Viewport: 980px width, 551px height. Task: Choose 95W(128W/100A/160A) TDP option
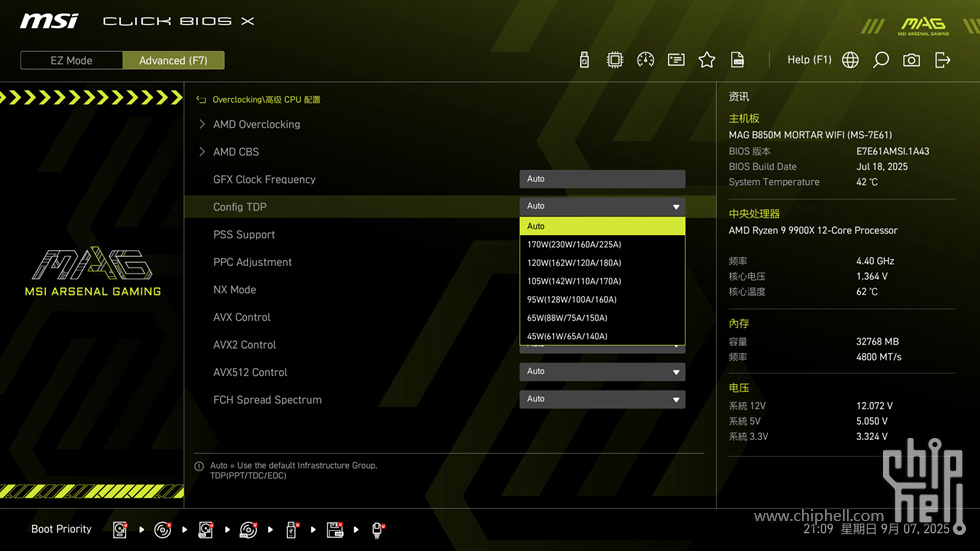(602, 300)
